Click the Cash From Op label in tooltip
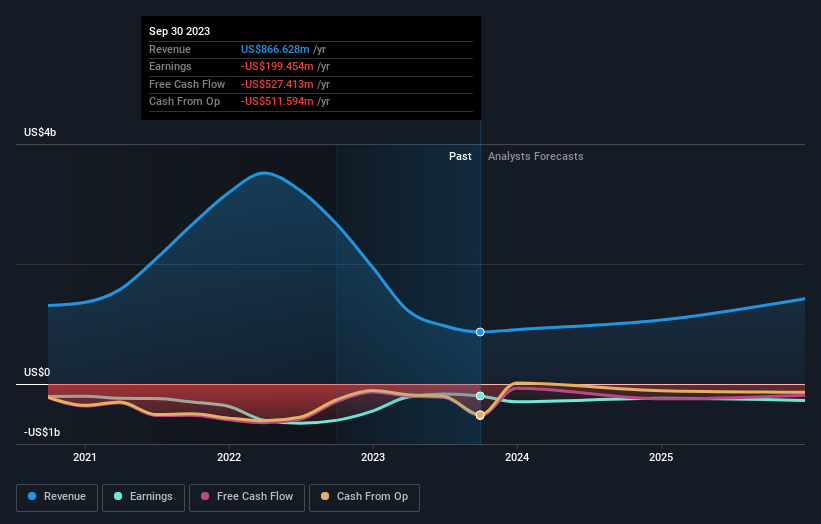821x524 pixels. [x=184, y=102]
